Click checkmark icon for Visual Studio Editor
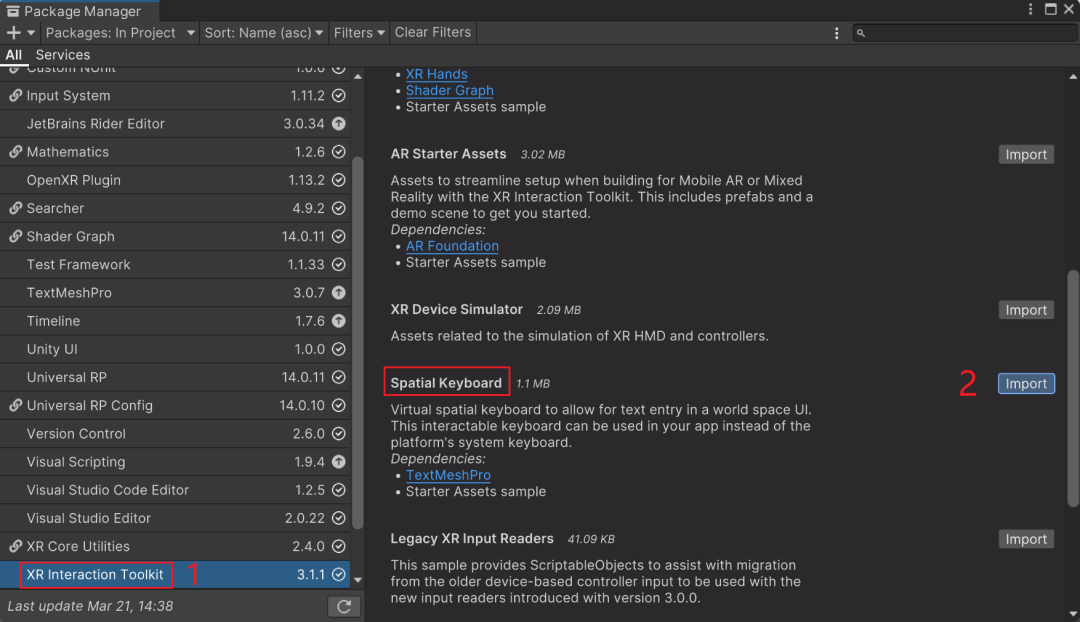 tap(339, 519)
